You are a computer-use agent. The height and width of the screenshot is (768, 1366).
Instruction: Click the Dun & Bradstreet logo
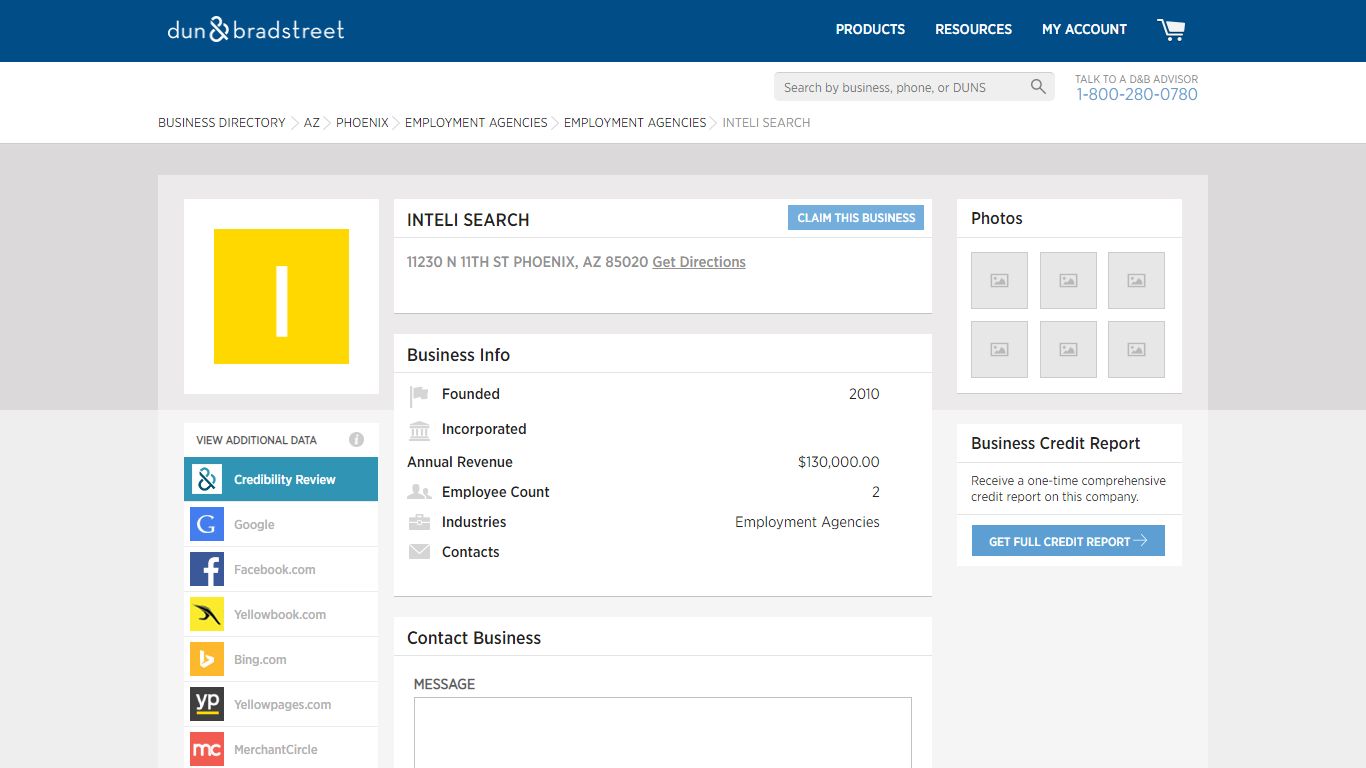256,29
